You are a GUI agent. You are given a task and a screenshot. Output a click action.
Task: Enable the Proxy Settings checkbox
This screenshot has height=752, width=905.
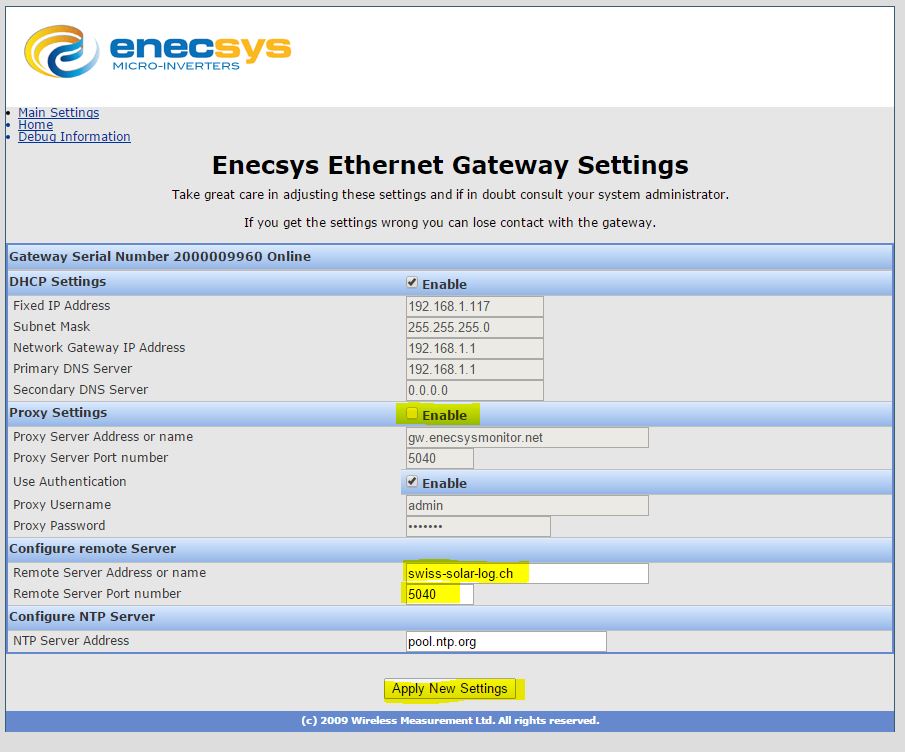tap(412, 414)
